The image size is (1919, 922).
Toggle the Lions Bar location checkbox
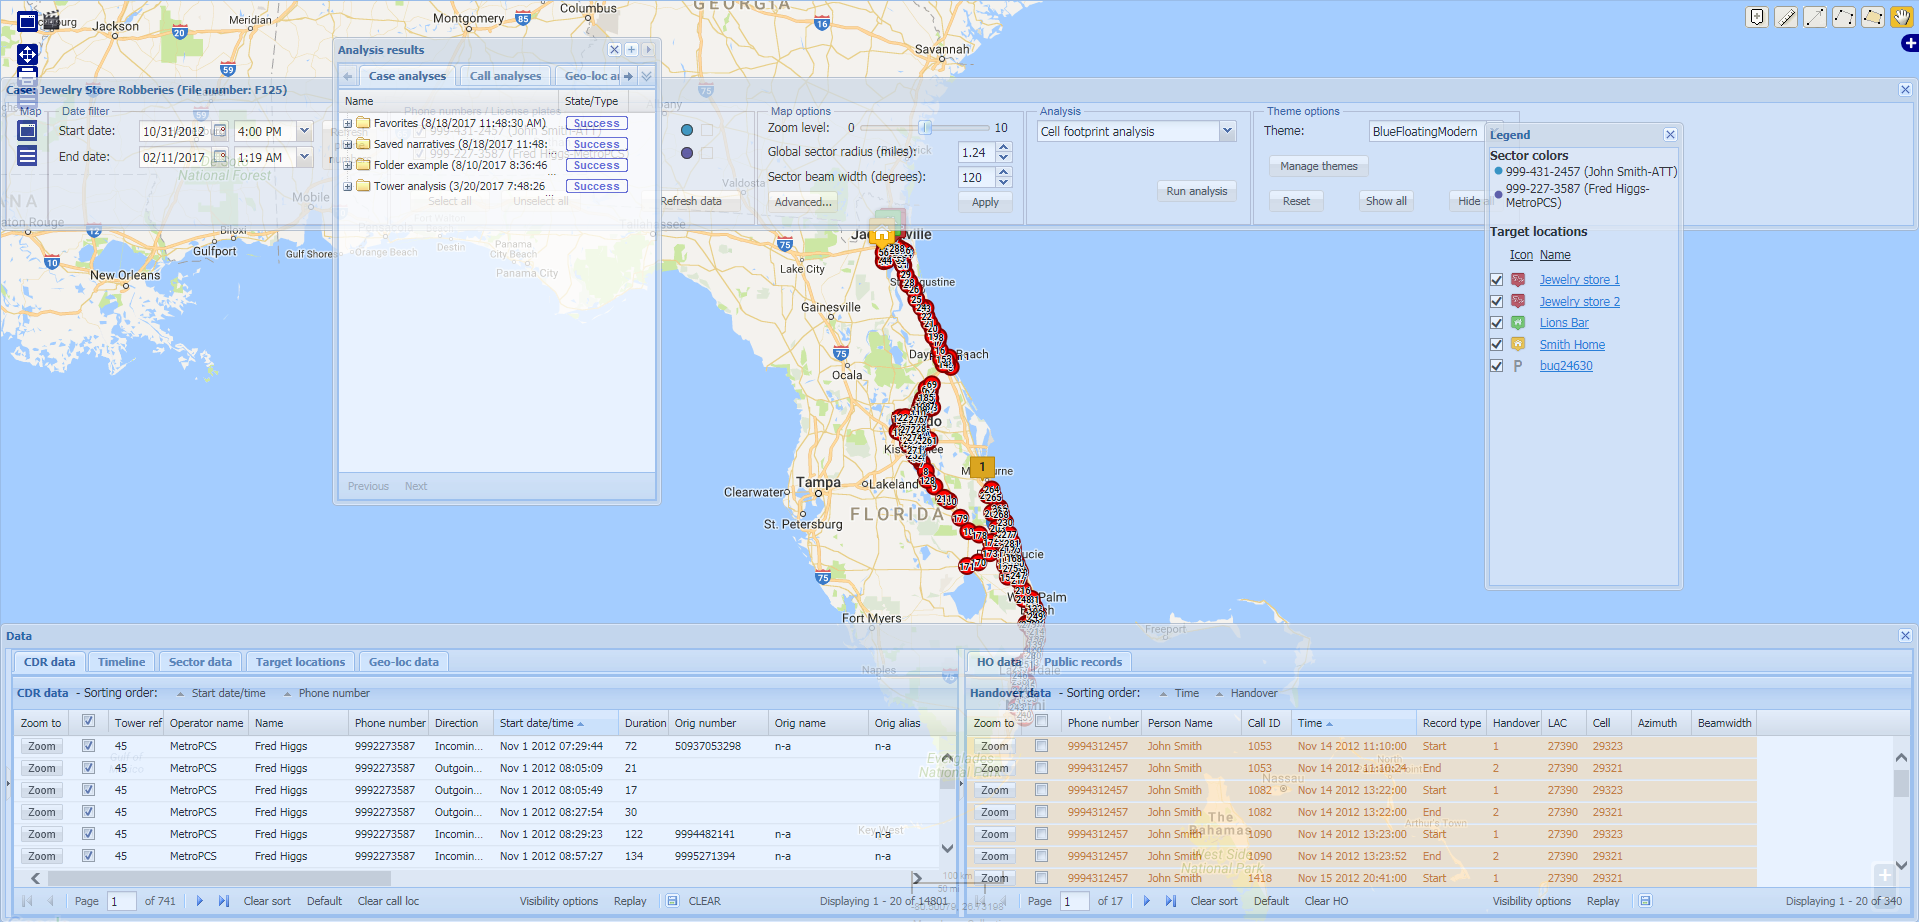pyautogui.click(x=1496, y=323)
